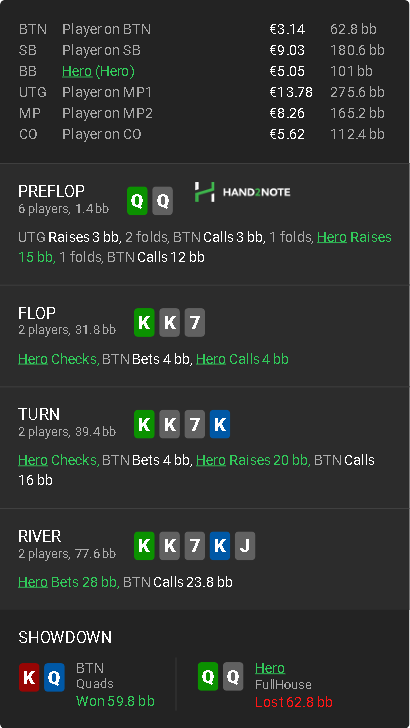Click the PREFLOP section heading
Screen dimensions: 410x728
coord(51,191)
